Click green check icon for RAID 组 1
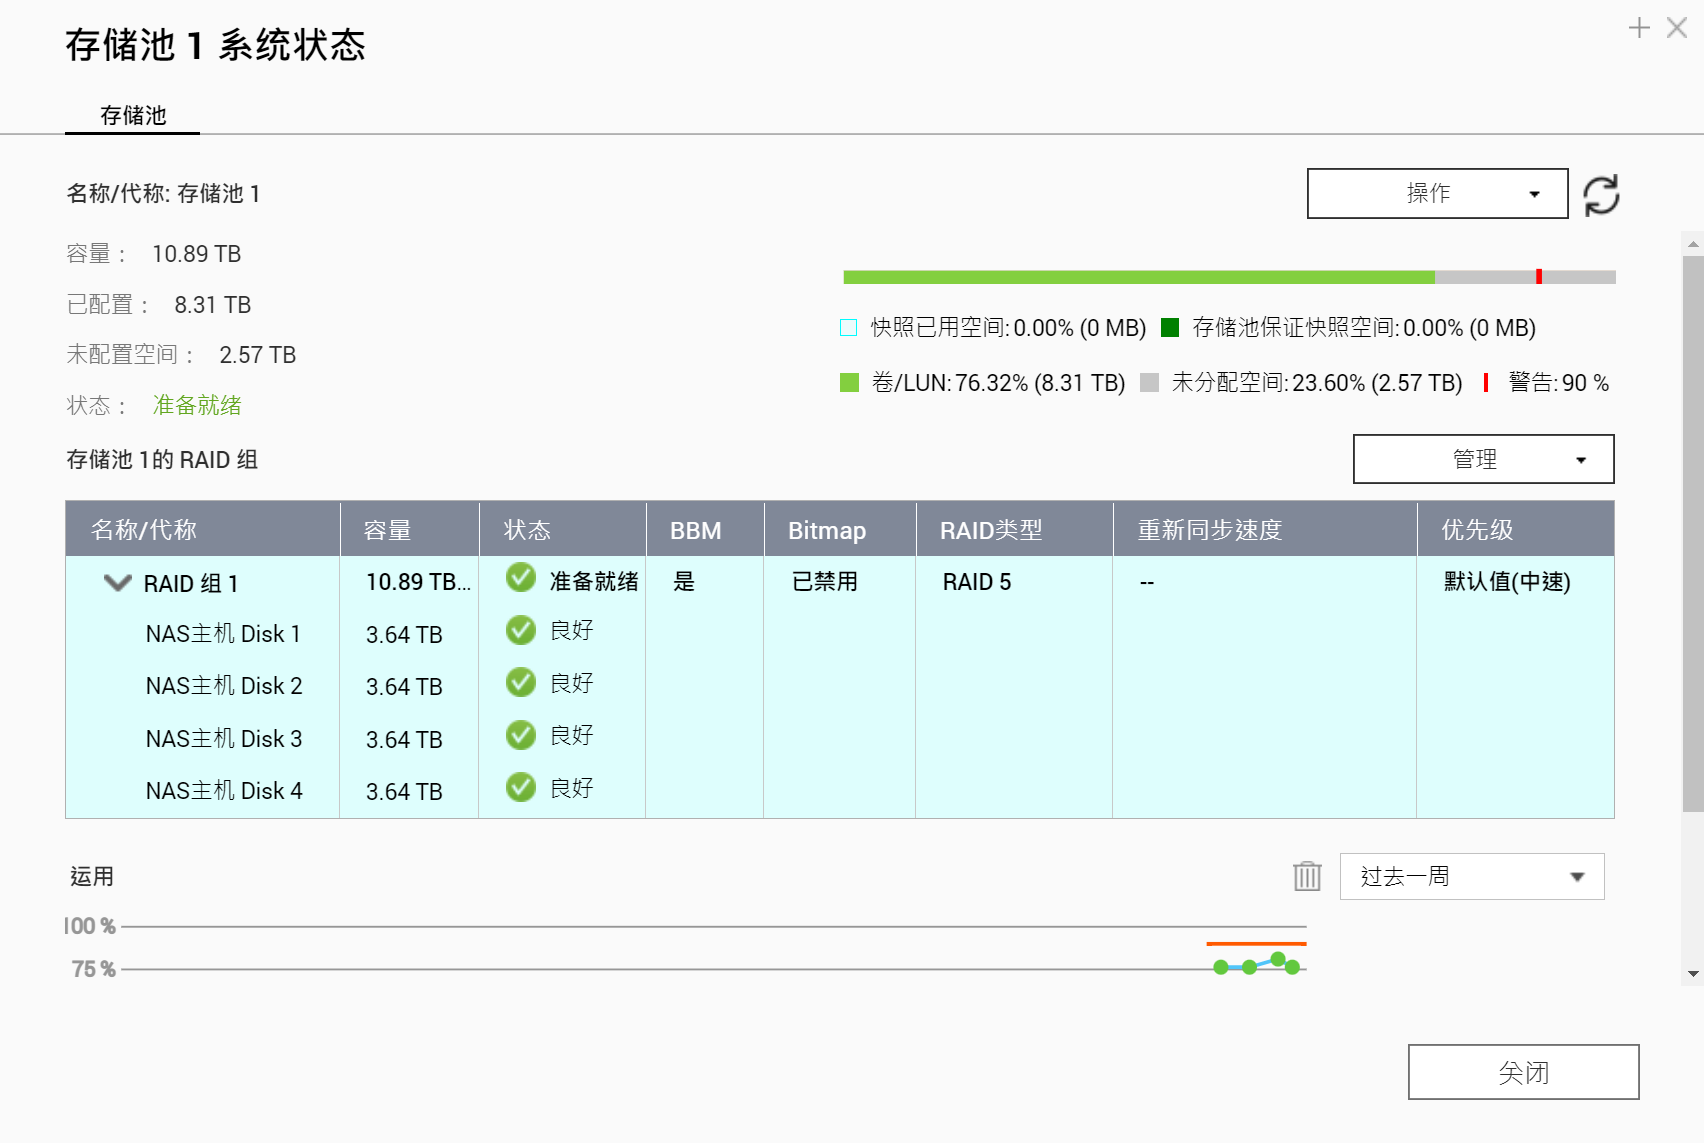Screen dimensions: 1704x1143 coord(521,578)
